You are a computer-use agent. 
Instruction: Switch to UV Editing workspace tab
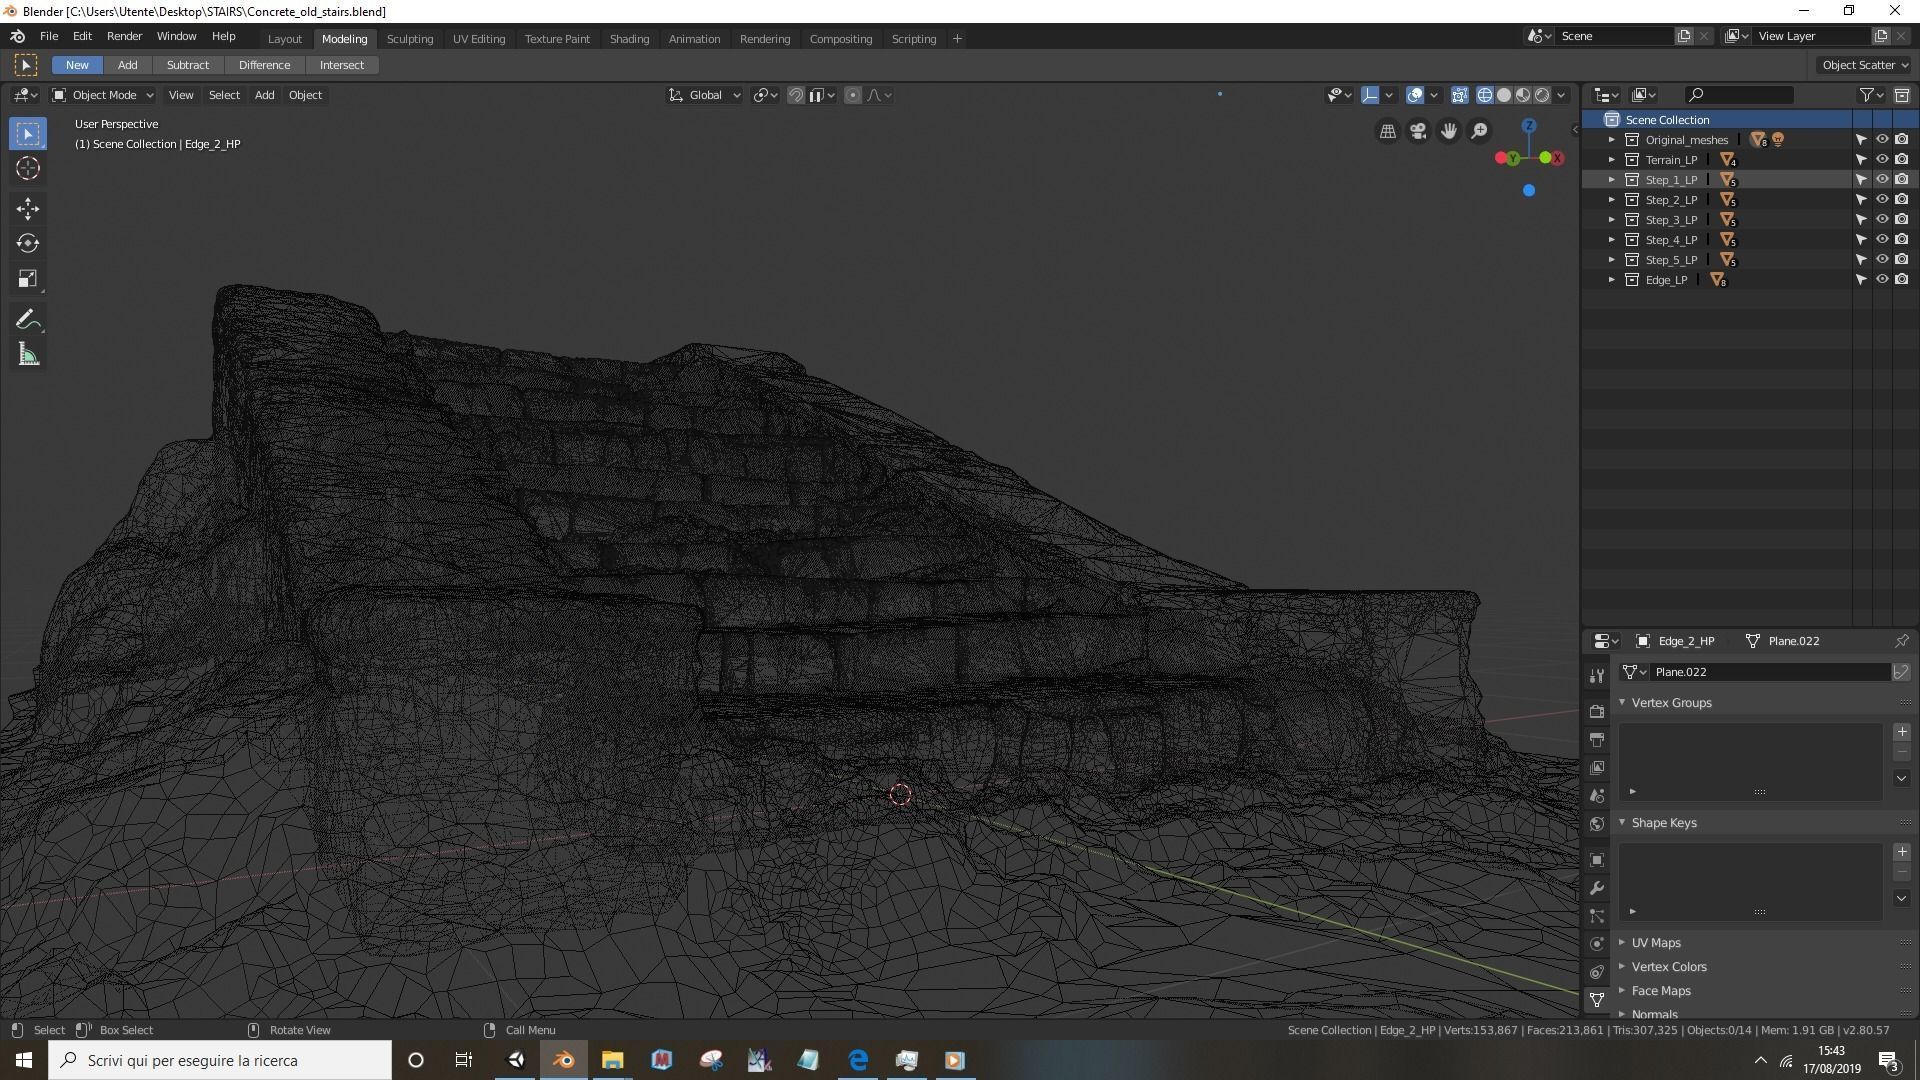[478, 39]
